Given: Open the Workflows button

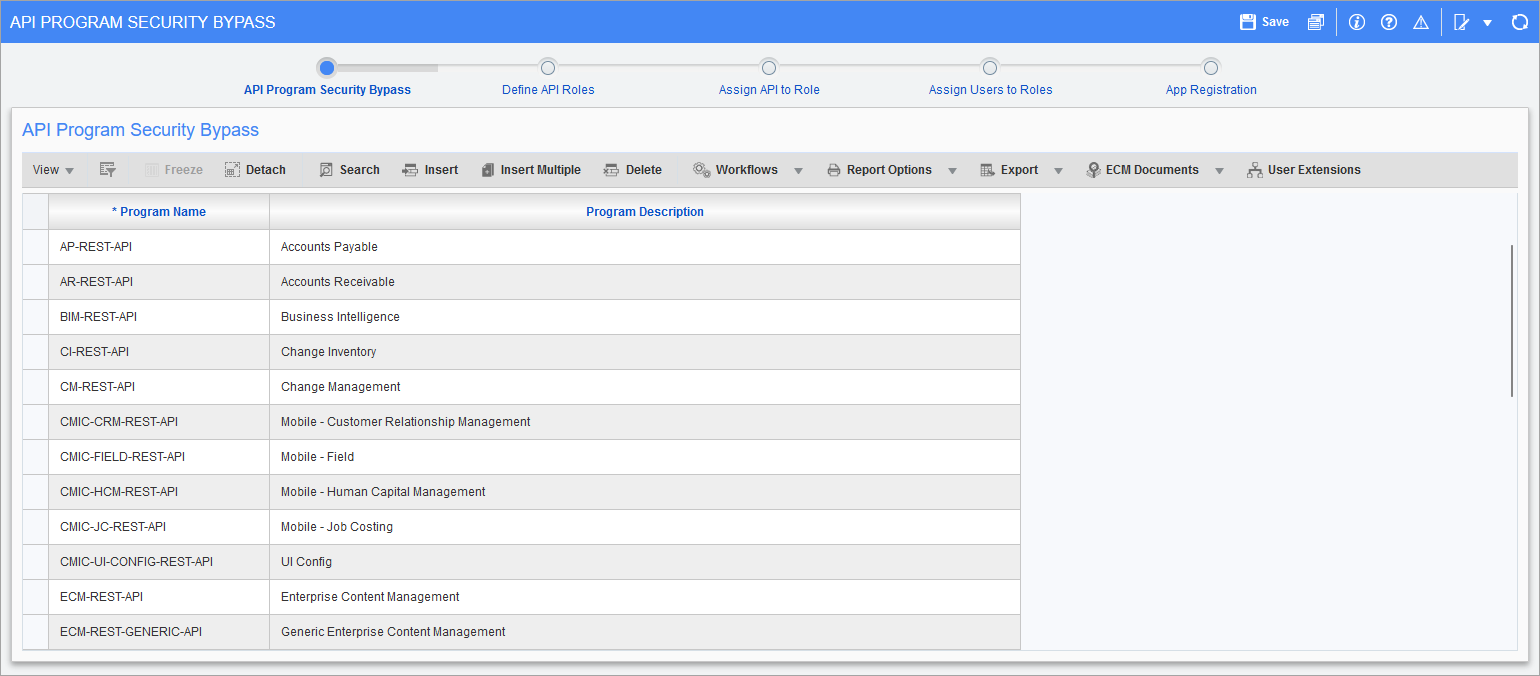Looking at the screenshot, I should [x=735, y=170].
